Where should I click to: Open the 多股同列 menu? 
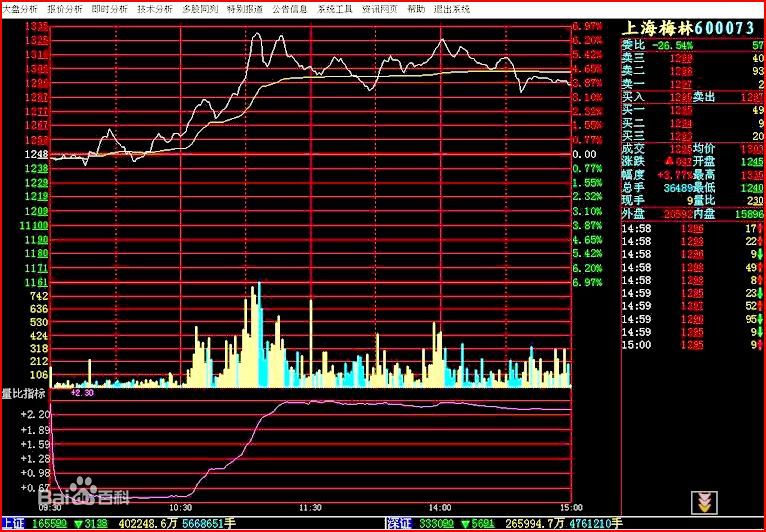[200, 9]
